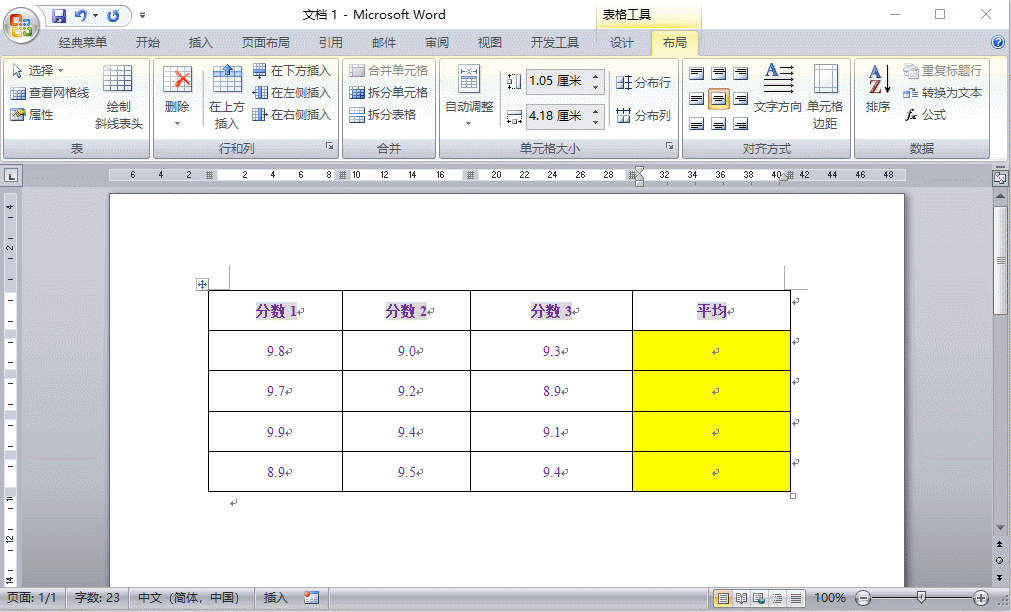
Task: Switch to Full Screen Reading view
Action: coord(741,598)
